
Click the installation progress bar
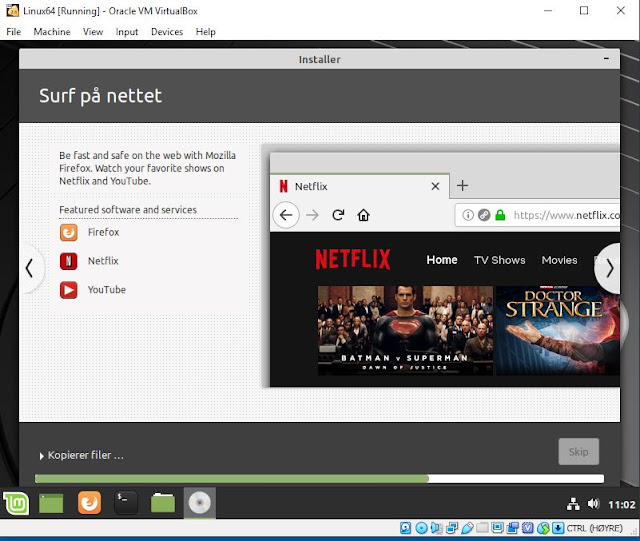pos(319,479)
